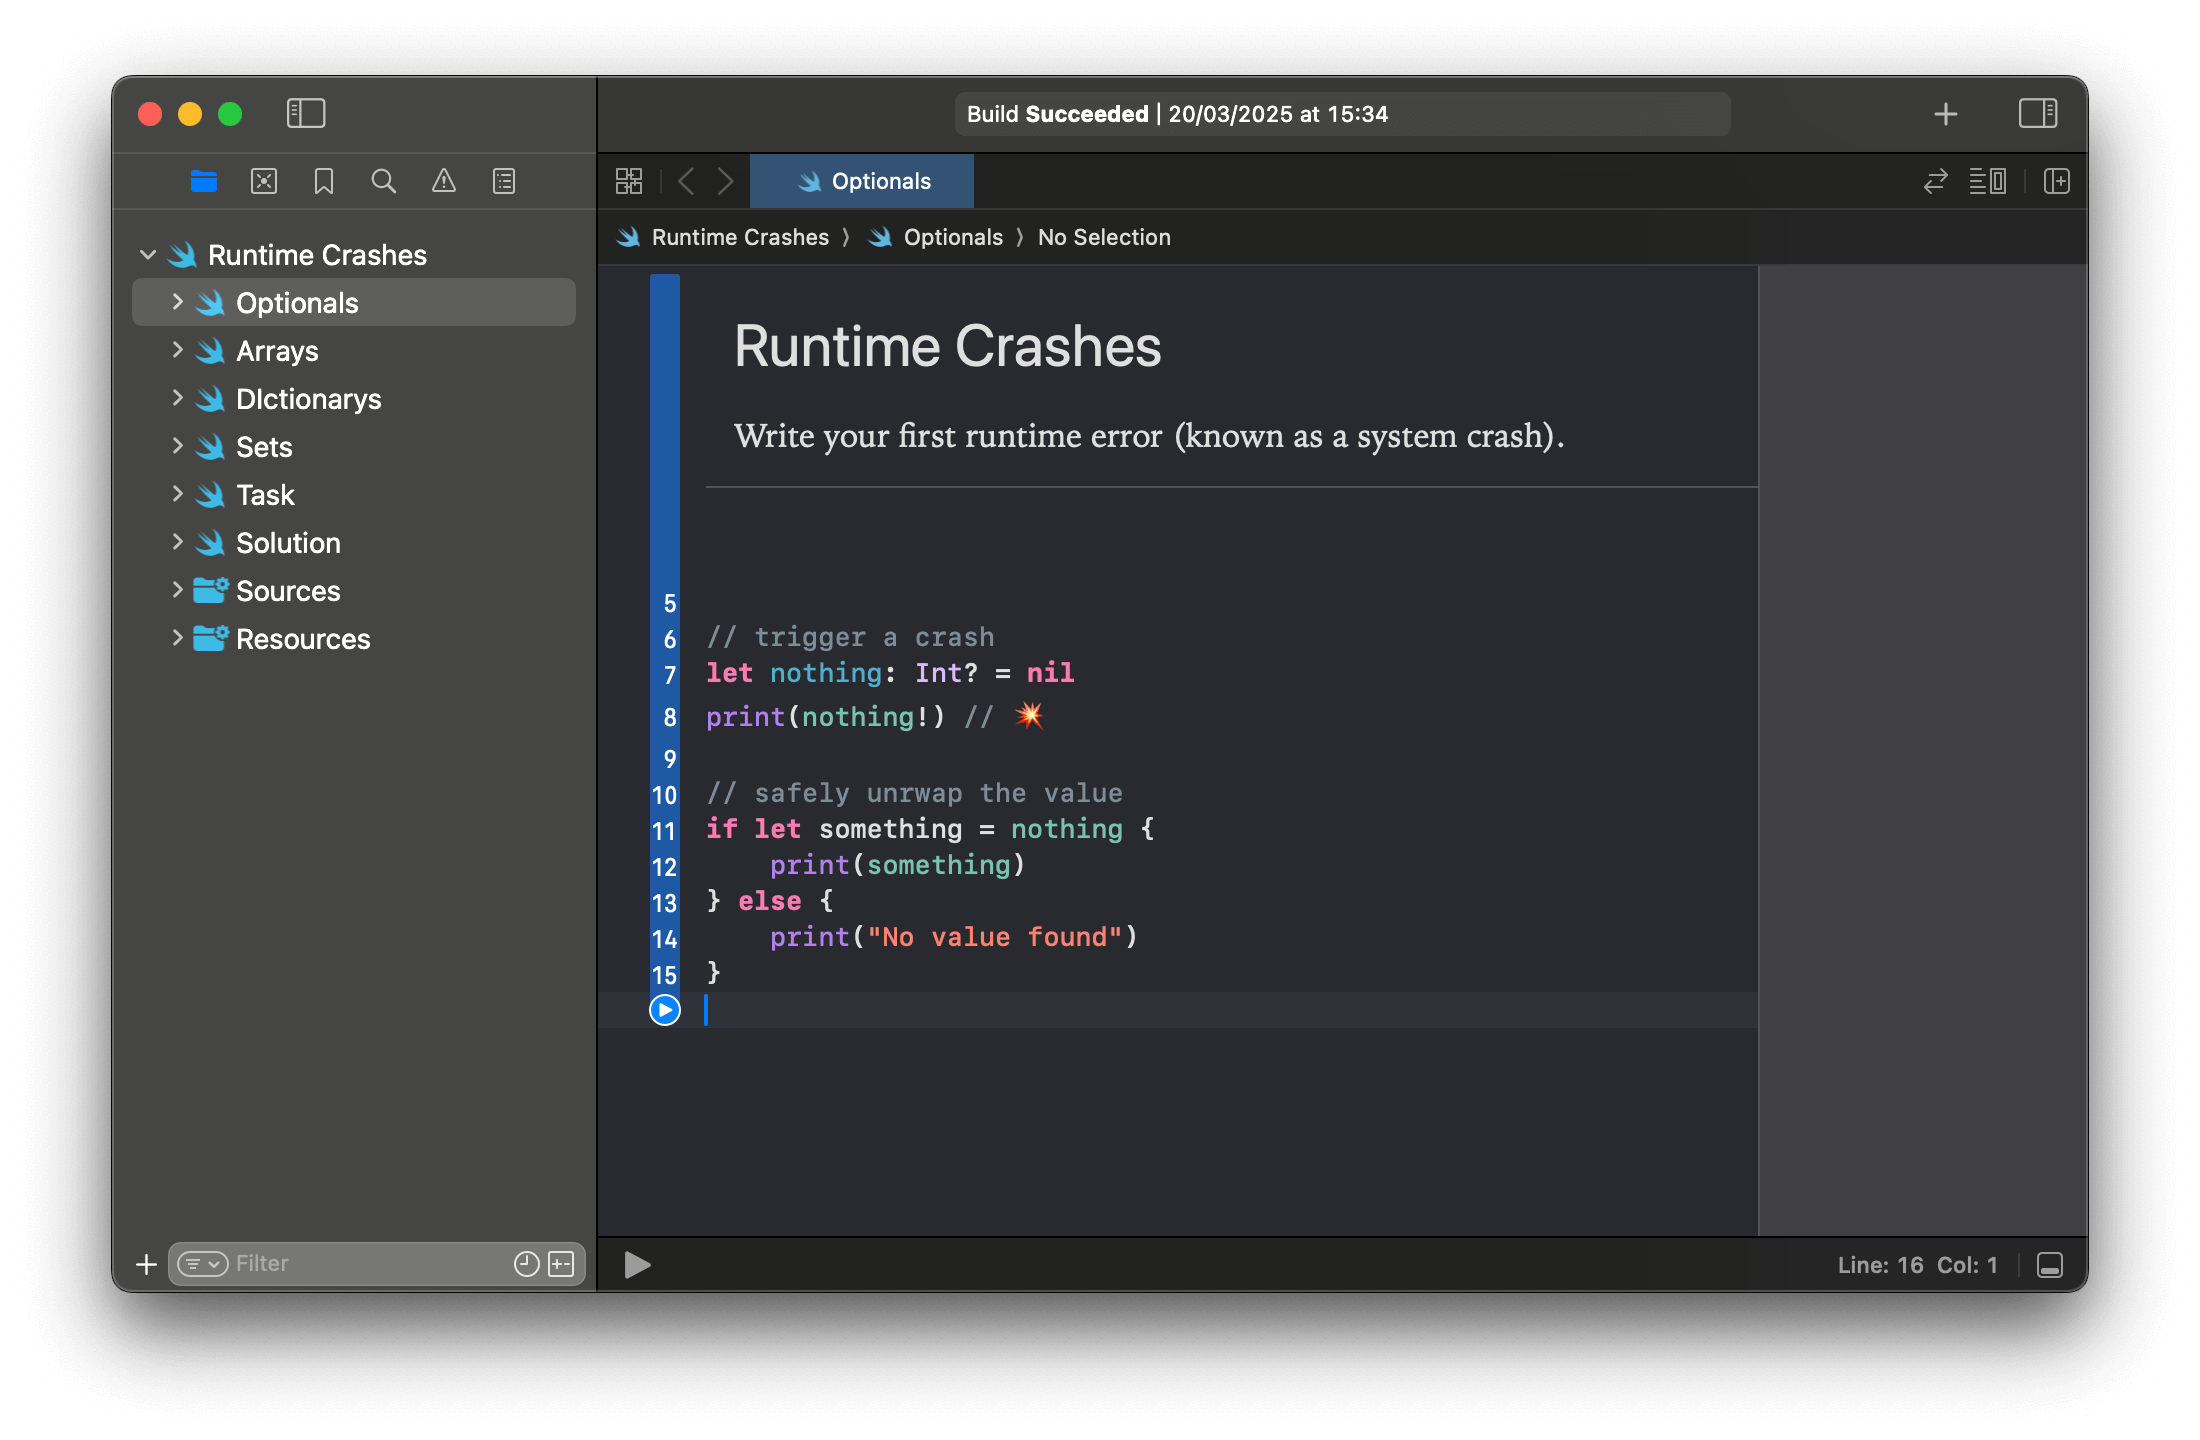
Task: Toggle the left sidebar visibility
Action: [x=307, y=113]
